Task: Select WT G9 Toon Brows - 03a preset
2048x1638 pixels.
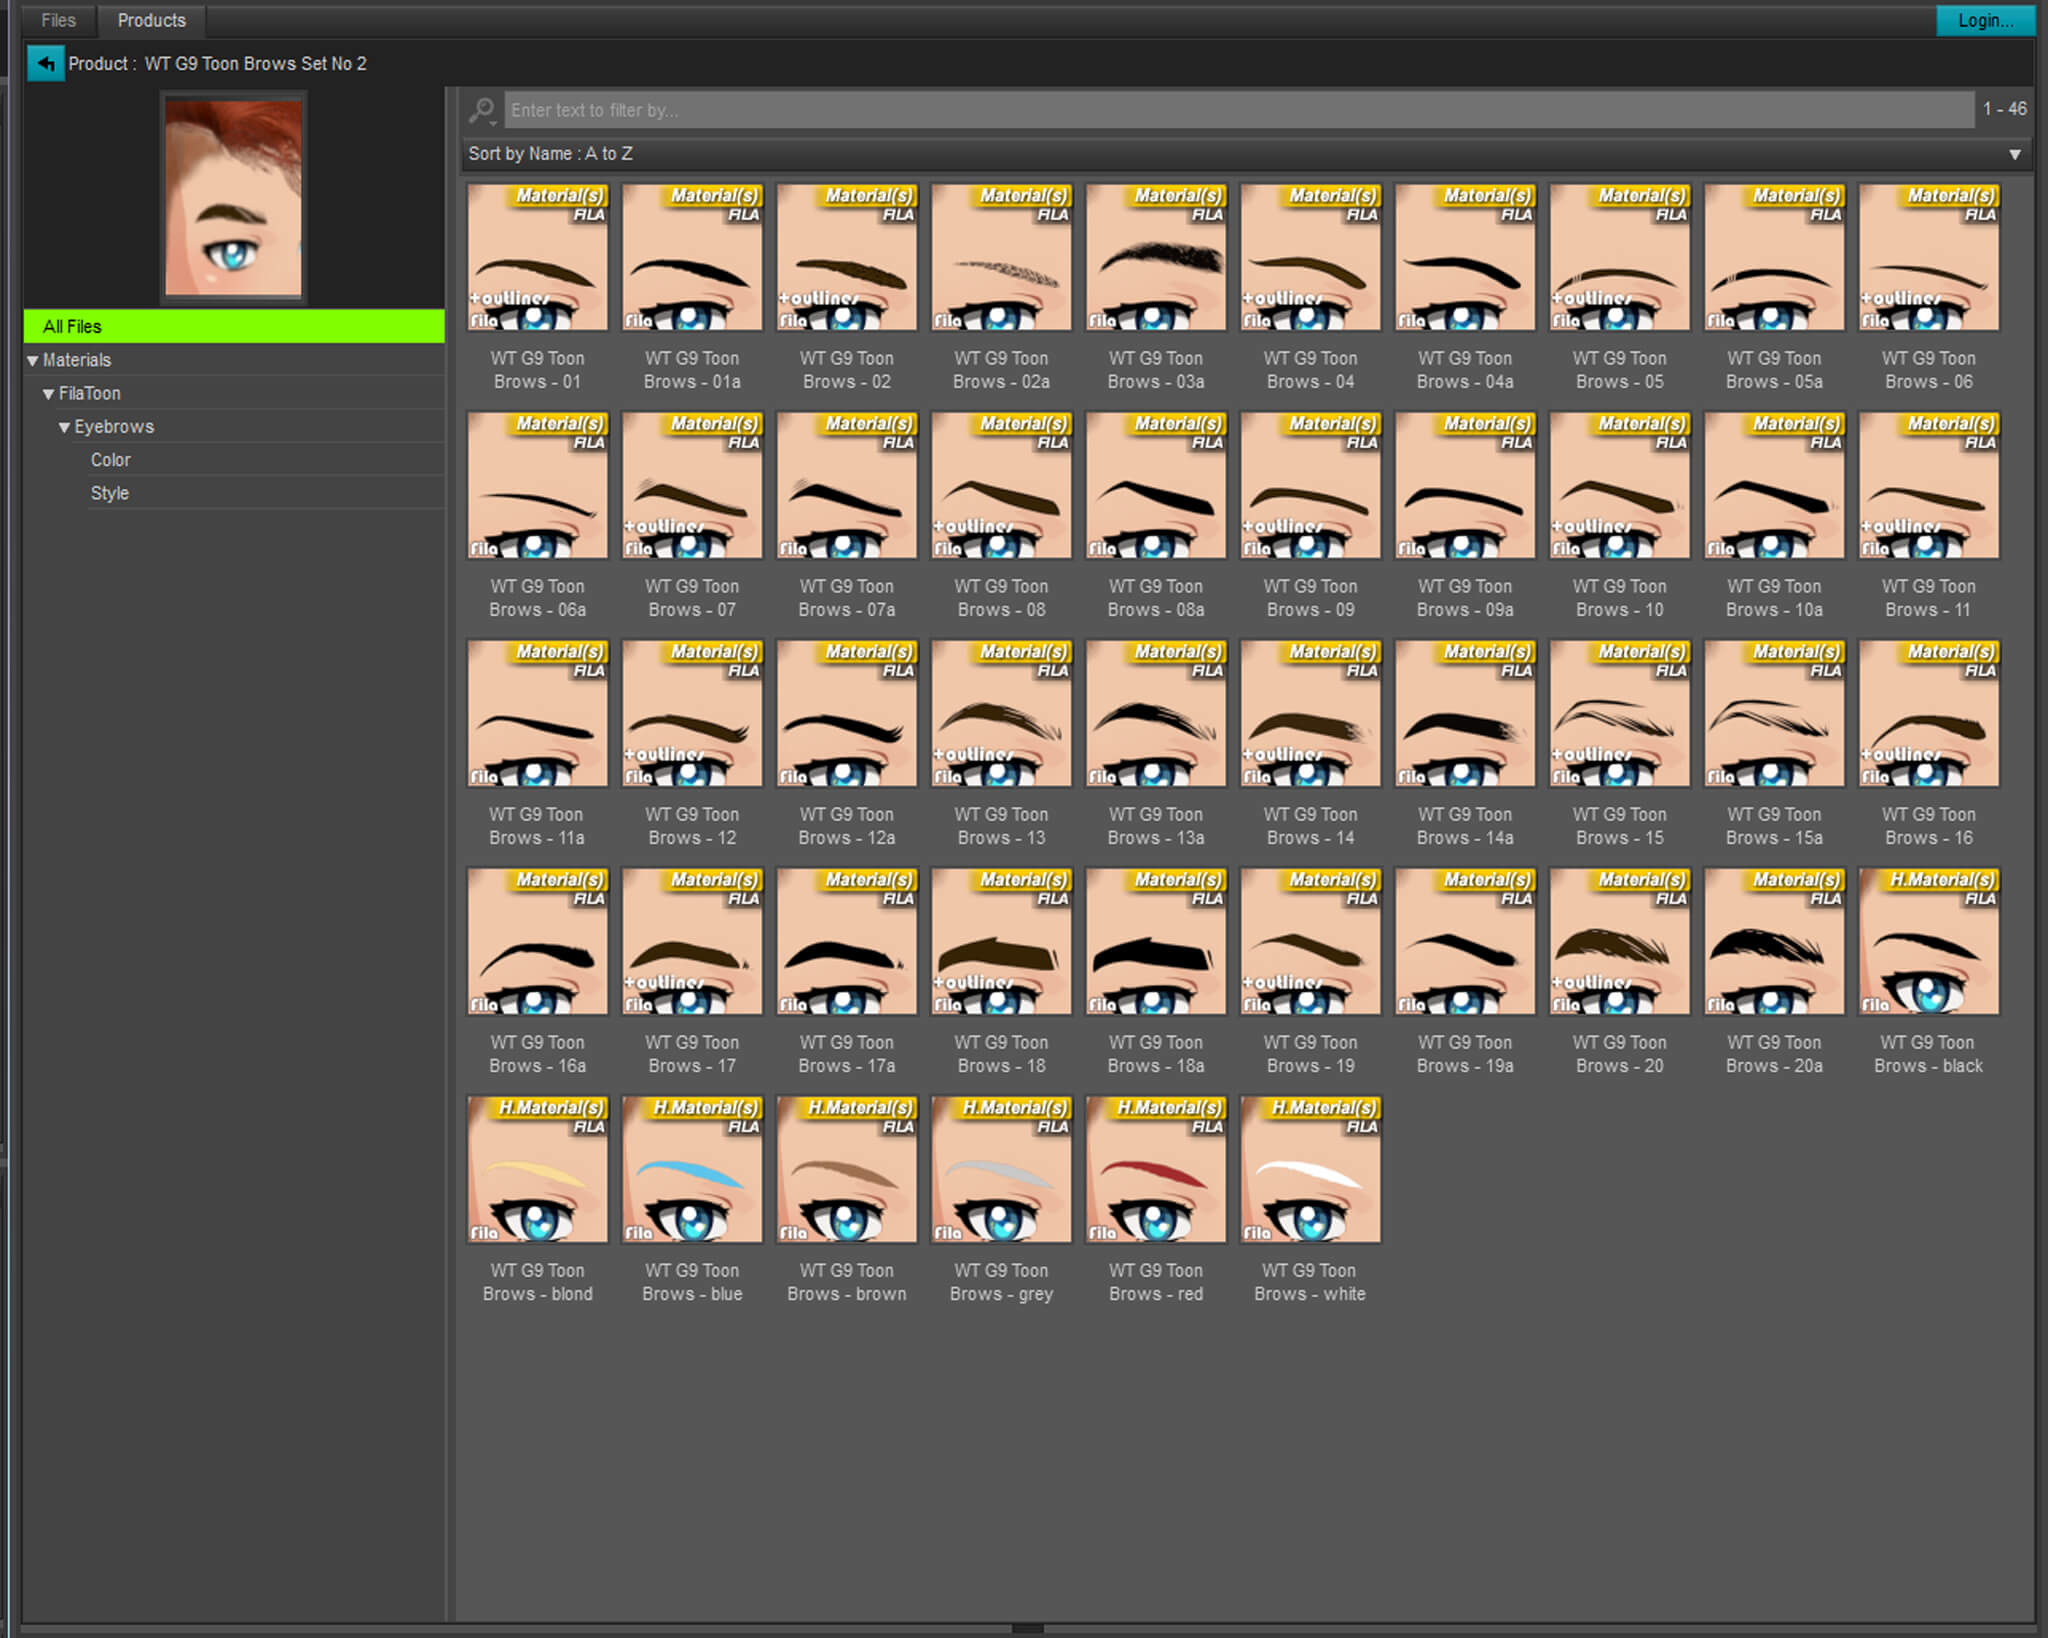Action: (x=1156, y=257)
